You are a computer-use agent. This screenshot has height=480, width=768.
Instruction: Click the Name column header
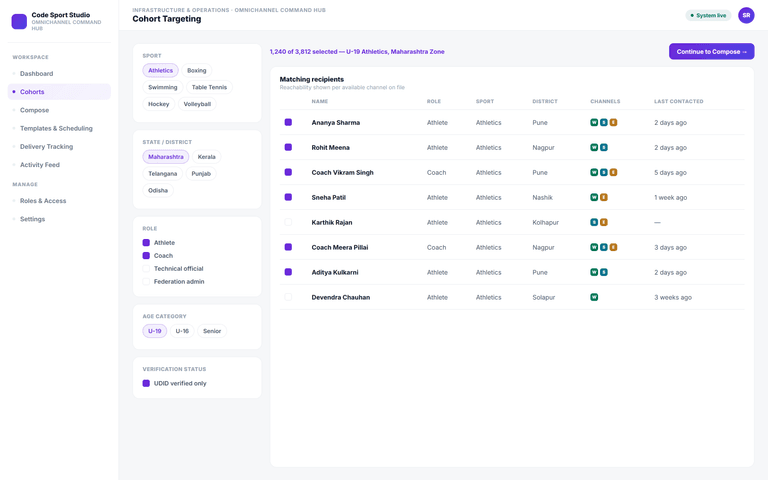(320, 101)
